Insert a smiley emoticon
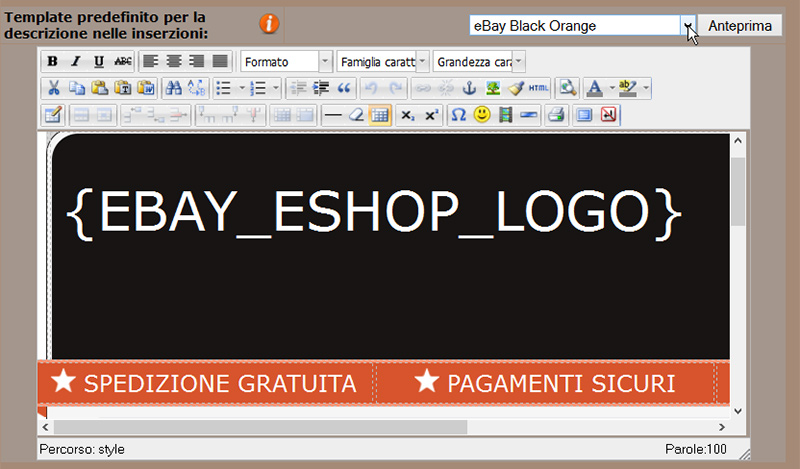 (x=482, y=115)
